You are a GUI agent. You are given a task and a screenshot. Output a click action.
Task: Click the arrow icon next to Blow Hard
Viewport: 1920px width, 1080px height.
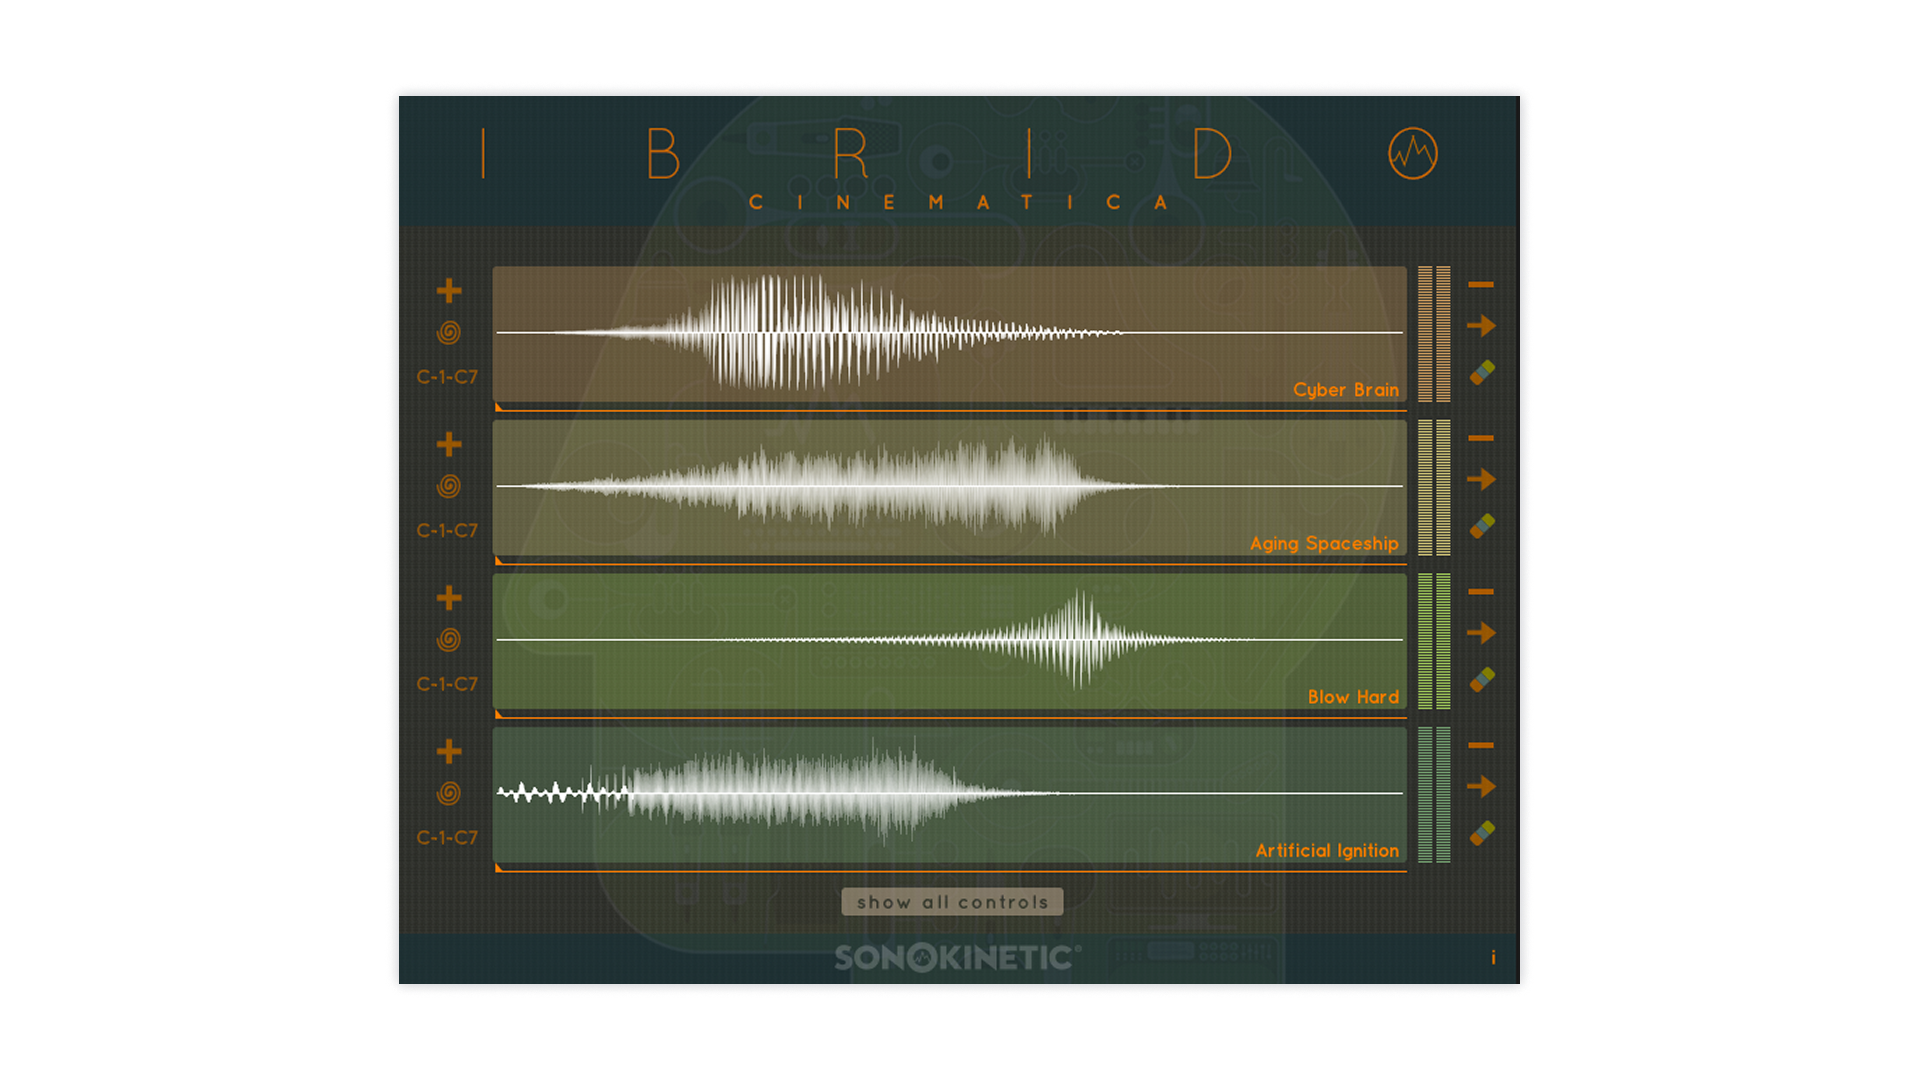click(x=1481, y=633)
